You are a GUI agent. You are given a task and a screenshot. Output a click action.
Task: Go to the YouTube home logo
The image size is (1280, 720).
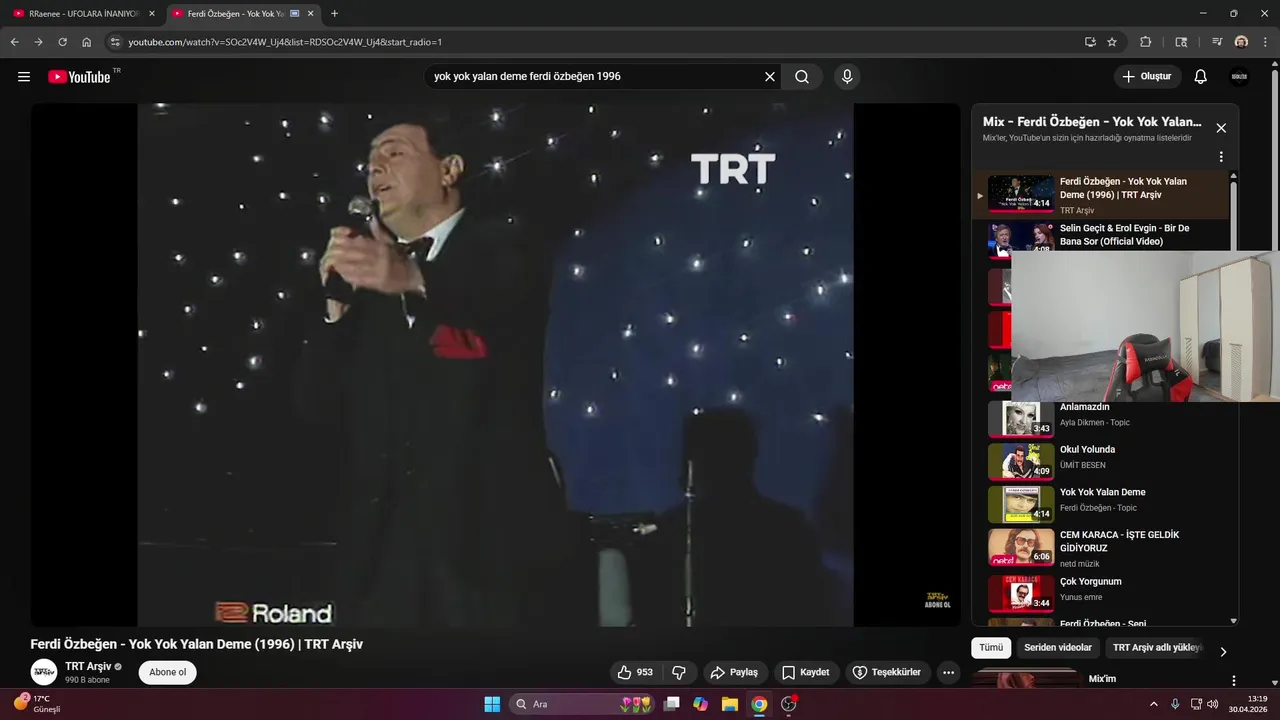(x=79, y=77)
